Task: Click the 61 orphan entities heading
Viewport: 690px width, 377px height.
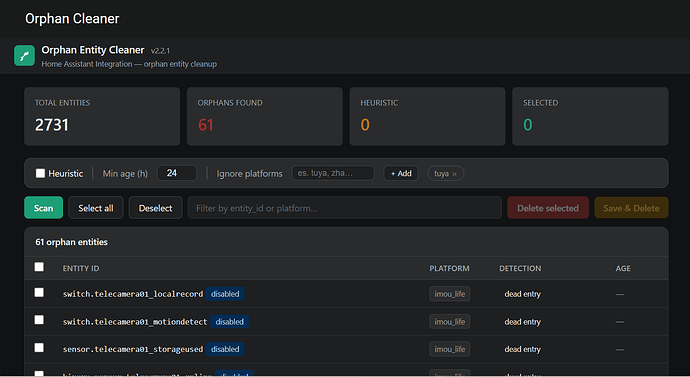Action: 71,242
